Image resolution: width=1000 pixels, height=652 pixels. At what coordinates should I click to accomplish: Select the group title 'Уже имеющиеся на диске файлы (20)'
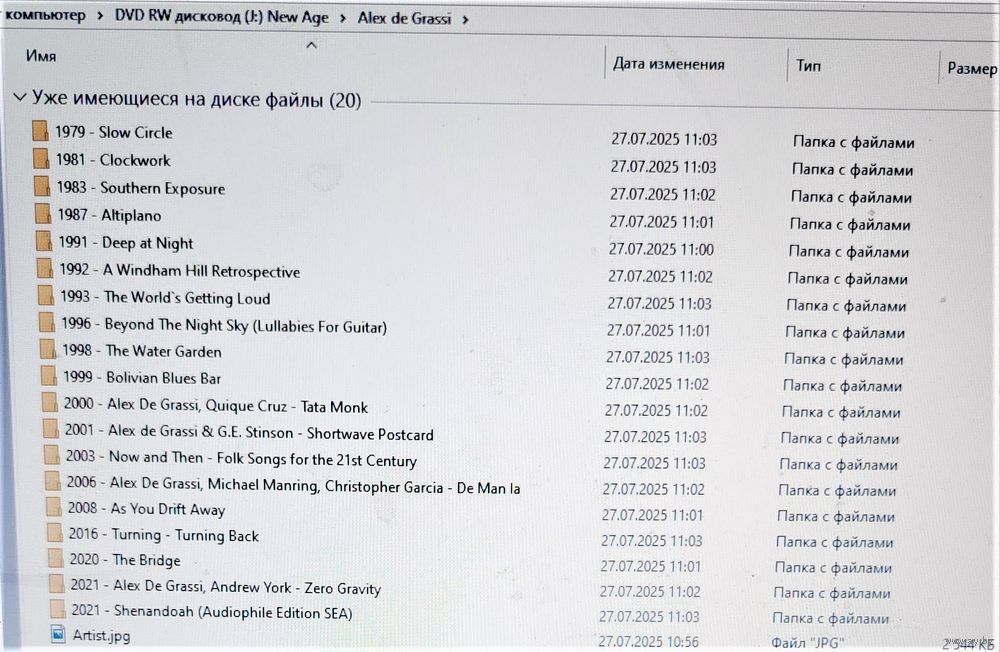pyautogui.click(x=196, y=99)
